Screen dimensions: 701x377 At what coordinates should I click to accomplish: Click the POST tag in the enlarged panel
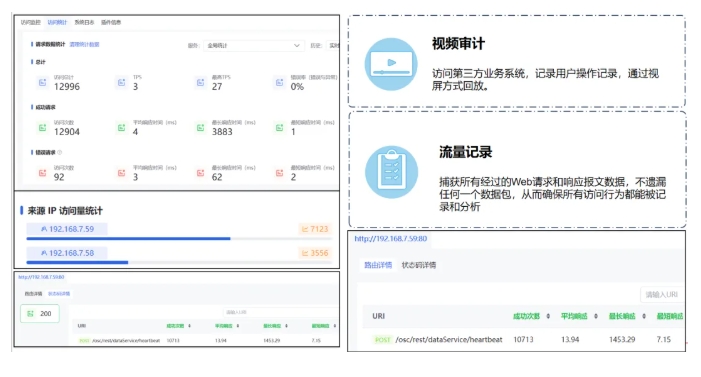click(382, 340)
